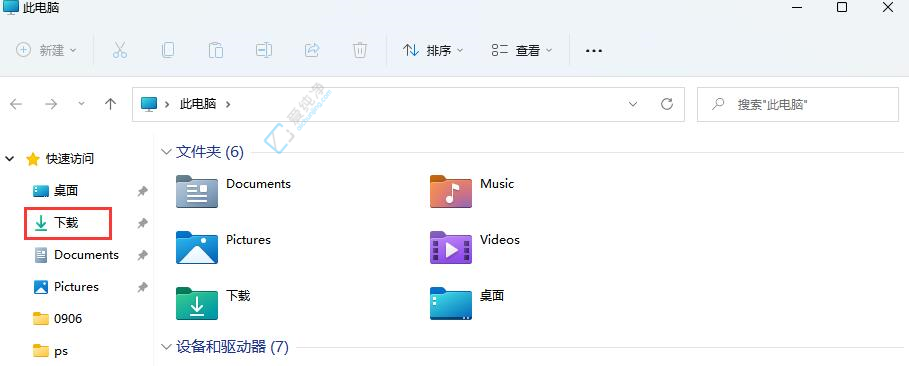This screenshot has height=366, width=909.
Task: Click the Cut scissors icon
Action: 119,50
